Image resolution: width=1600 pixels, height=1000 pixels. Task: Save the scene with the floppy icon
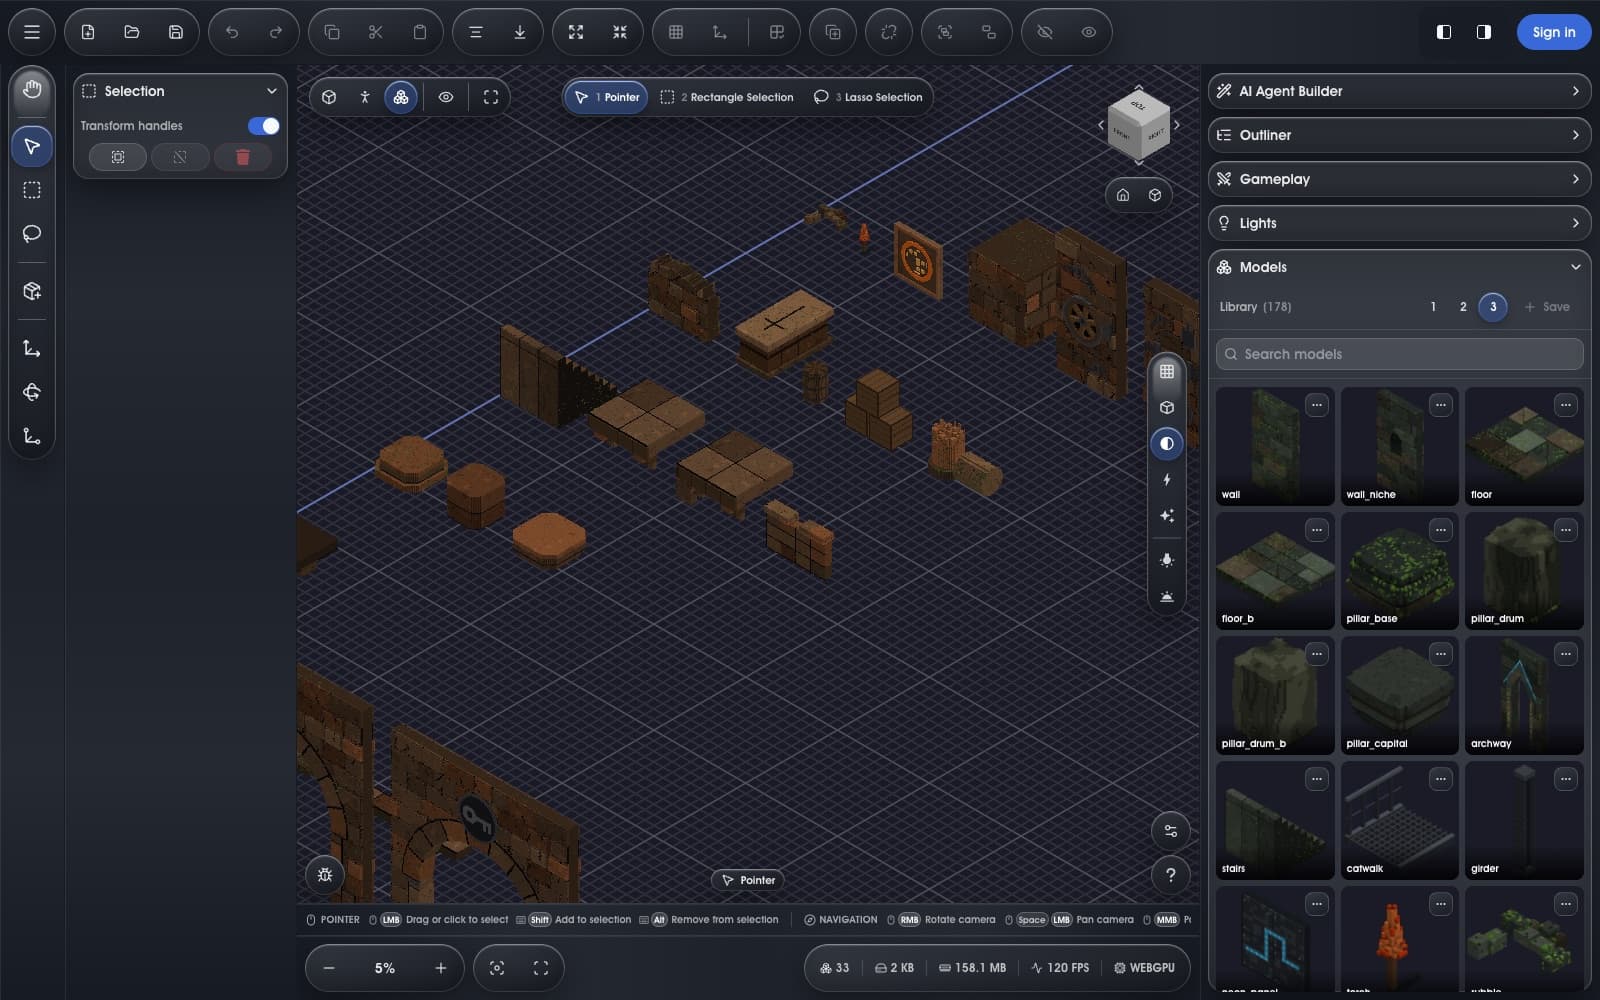(176, 32)
